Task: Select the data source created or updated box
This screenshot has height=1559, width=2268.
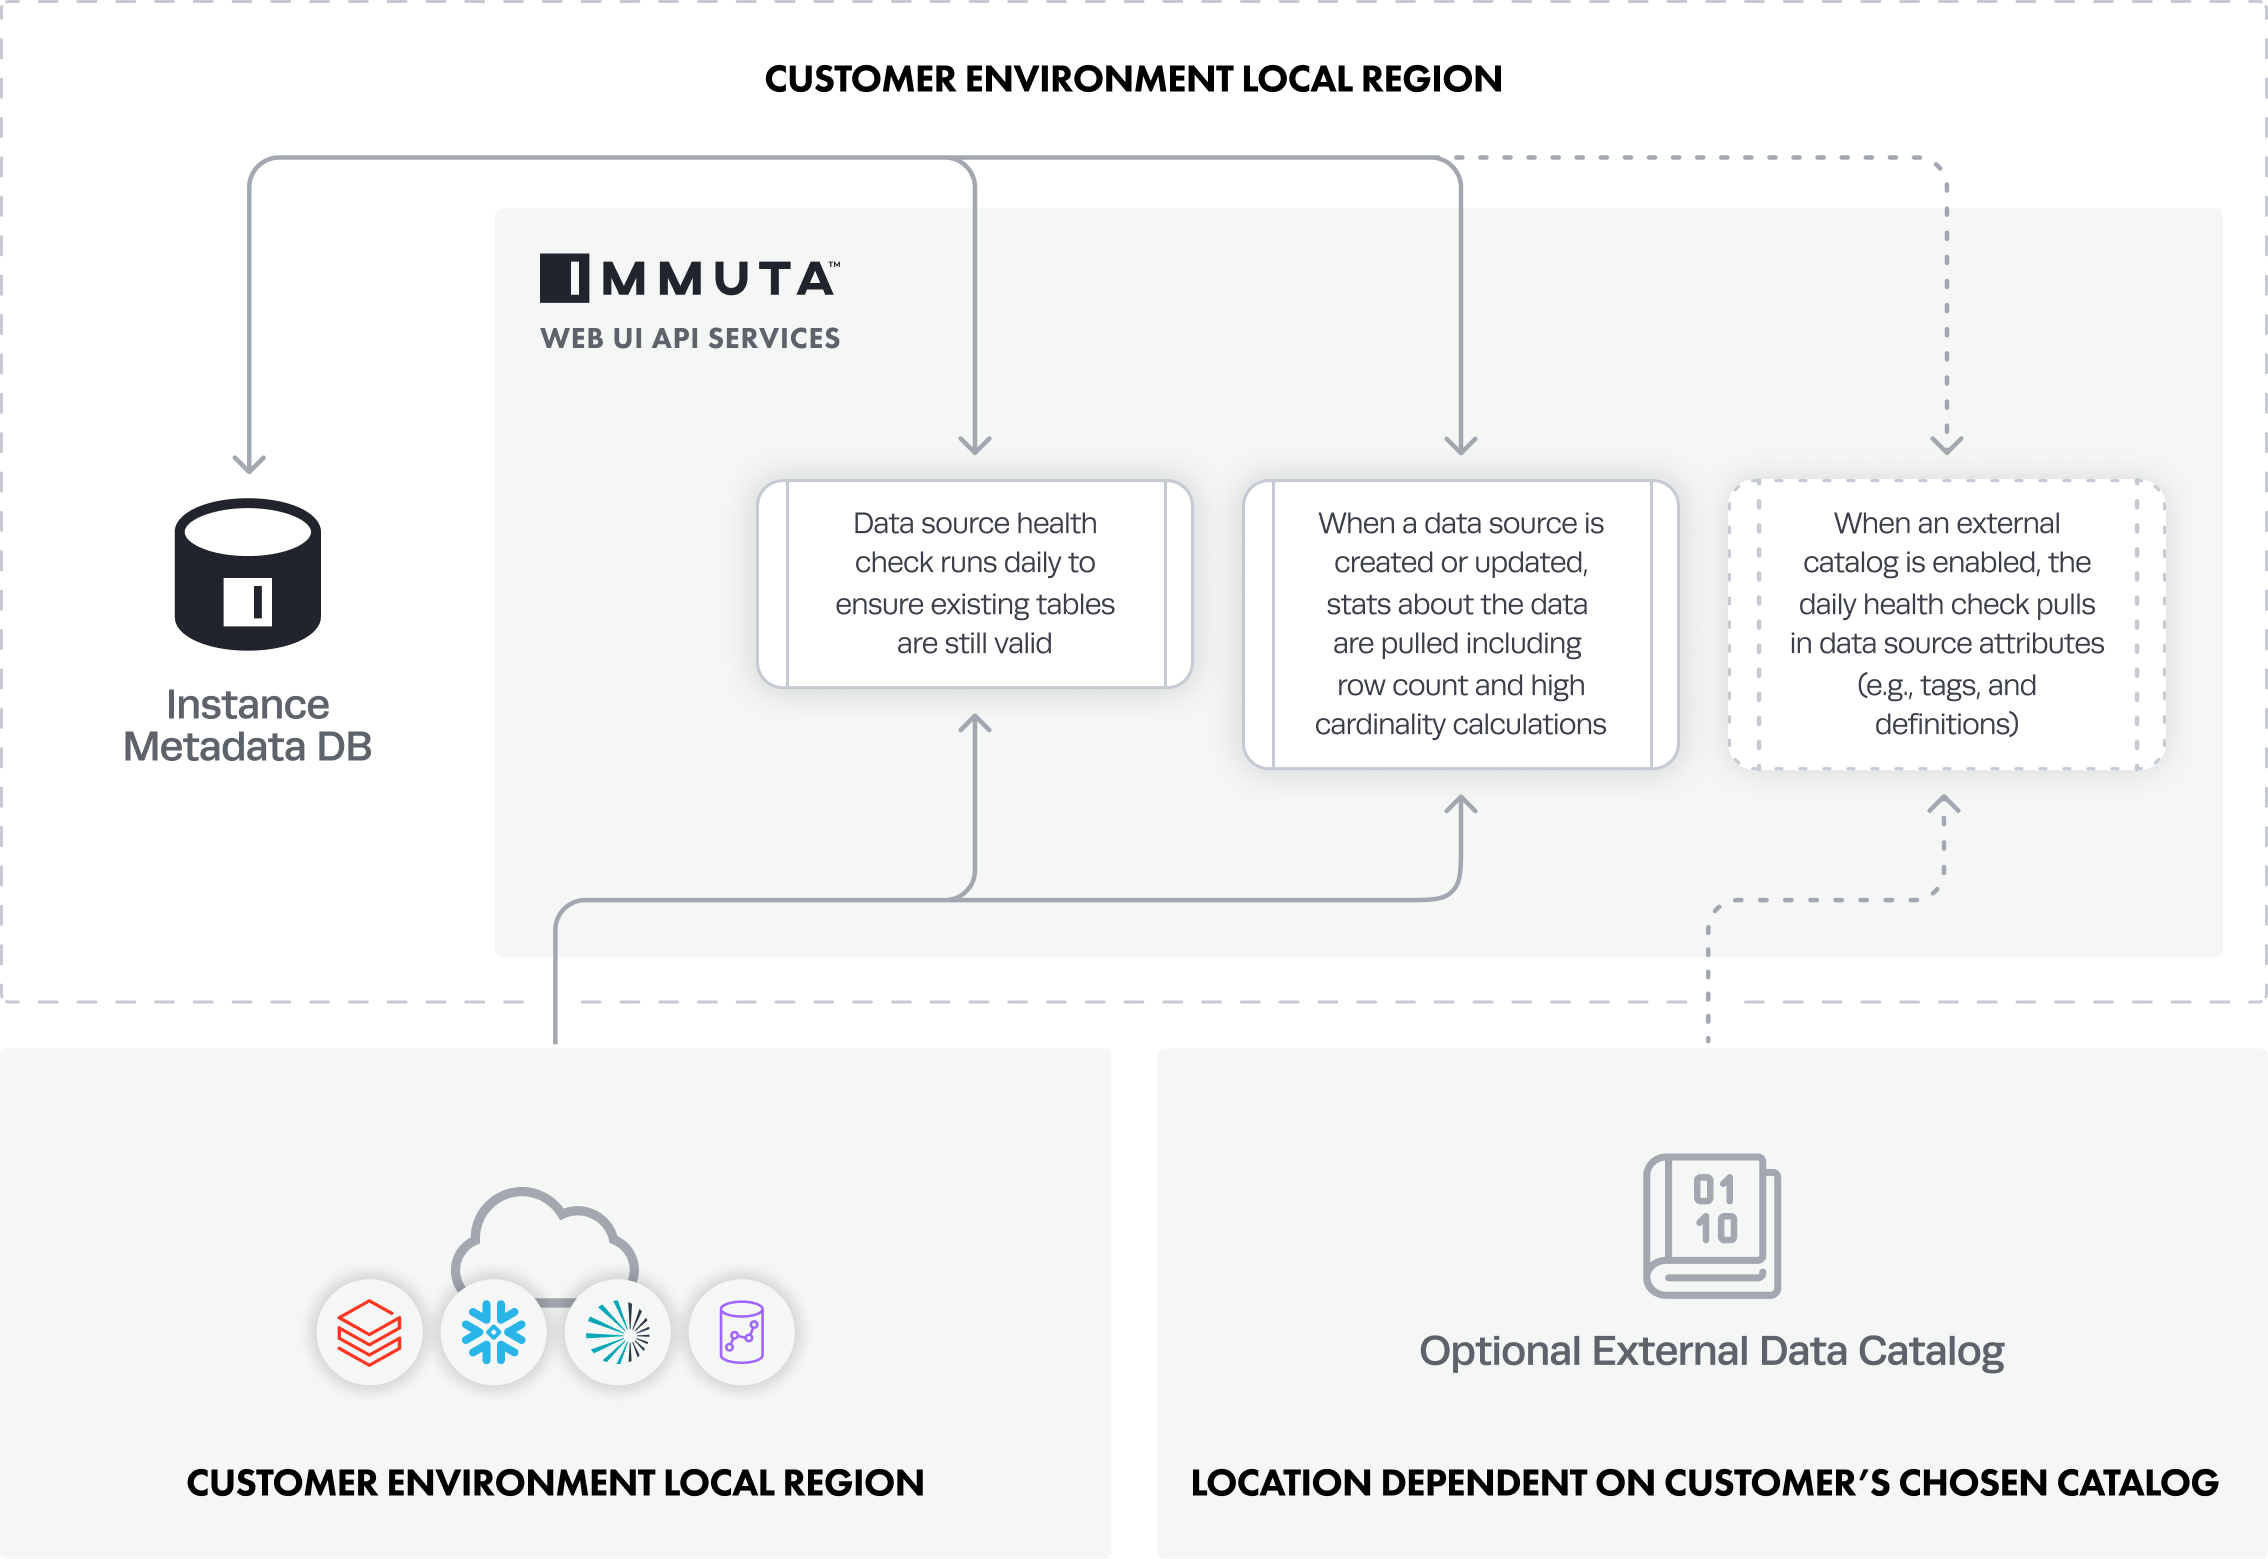Action: coord(1460,624)
